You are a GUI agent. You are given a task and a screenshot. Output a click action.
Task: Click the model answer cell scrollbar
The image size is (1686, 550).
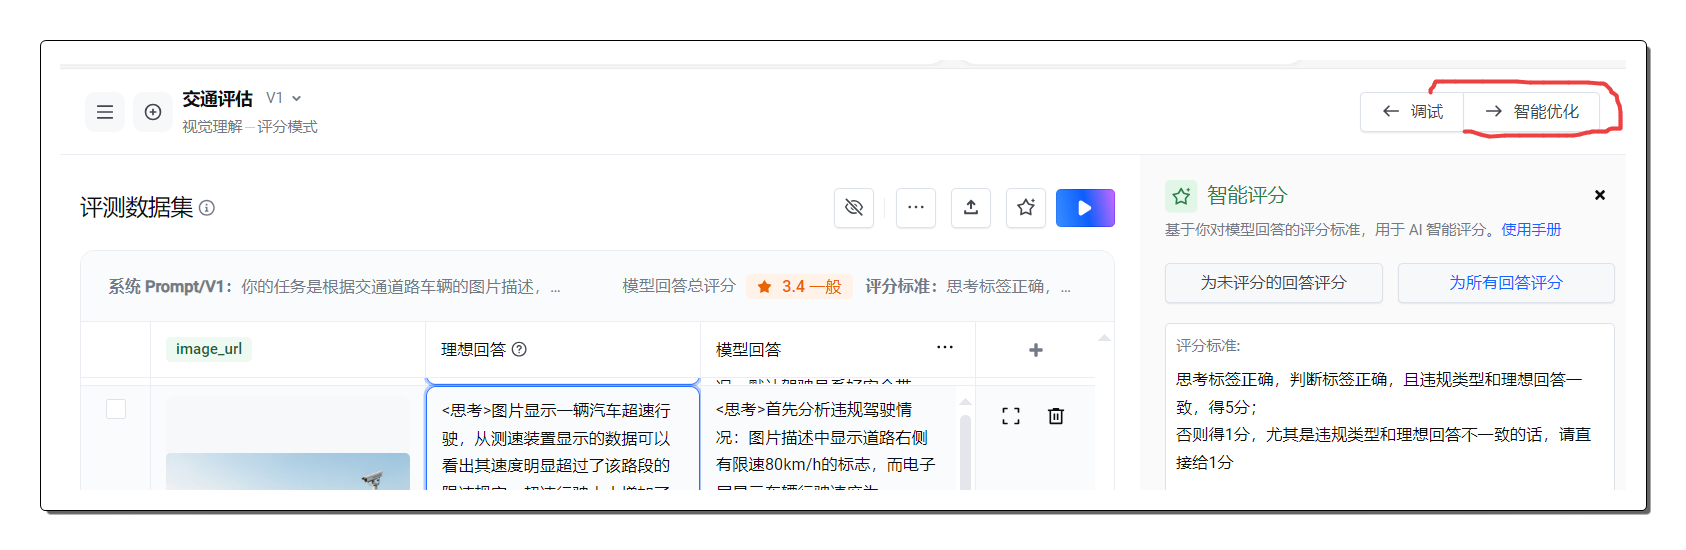click(x=965, y=450)
